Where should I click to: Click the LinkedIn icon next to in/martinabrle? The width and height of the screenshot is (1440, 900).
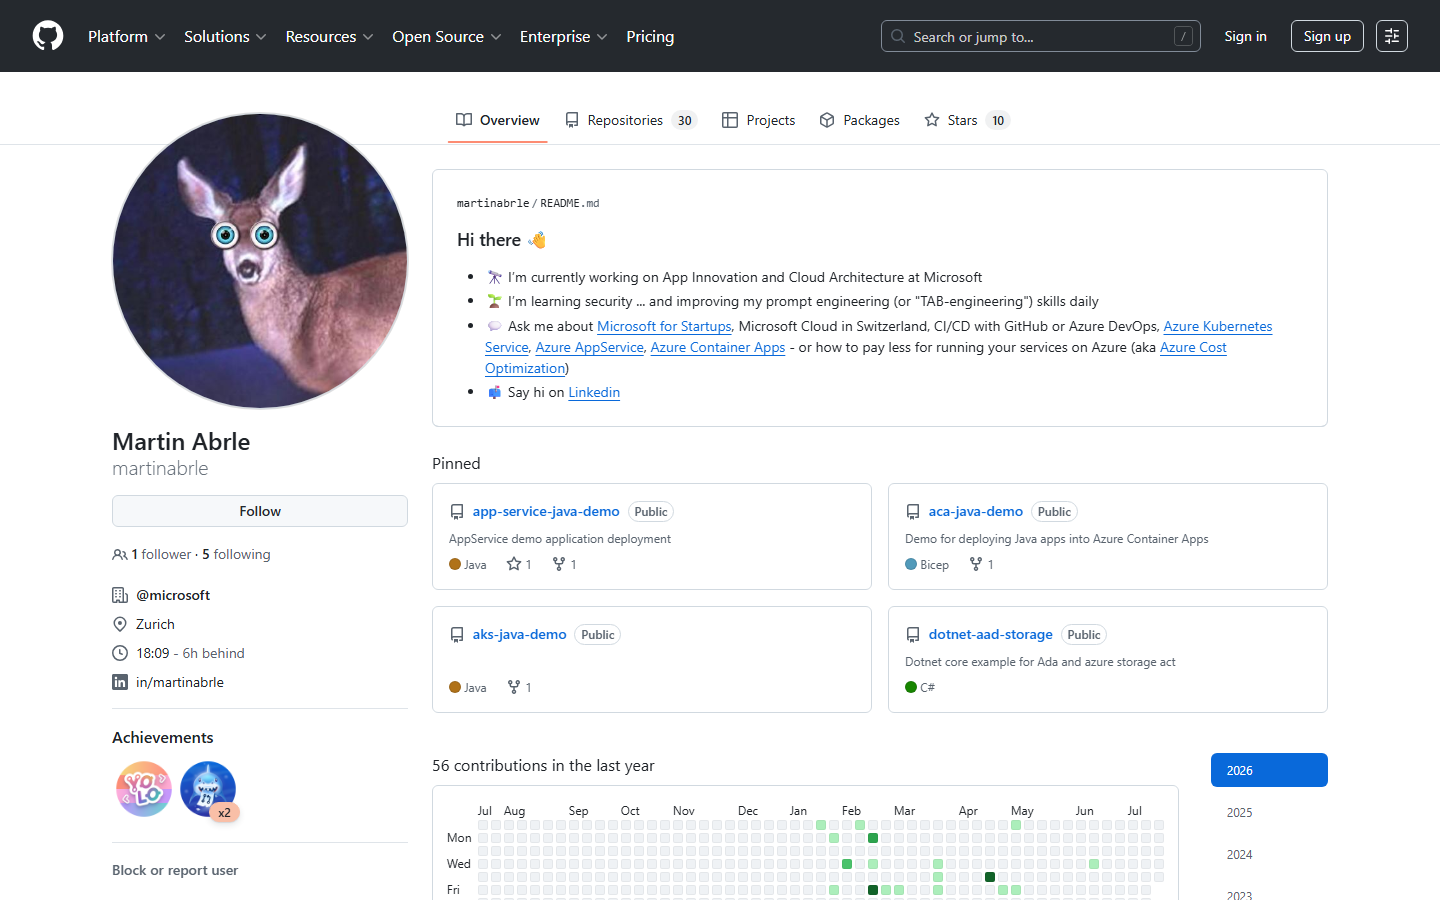point(120,682)
